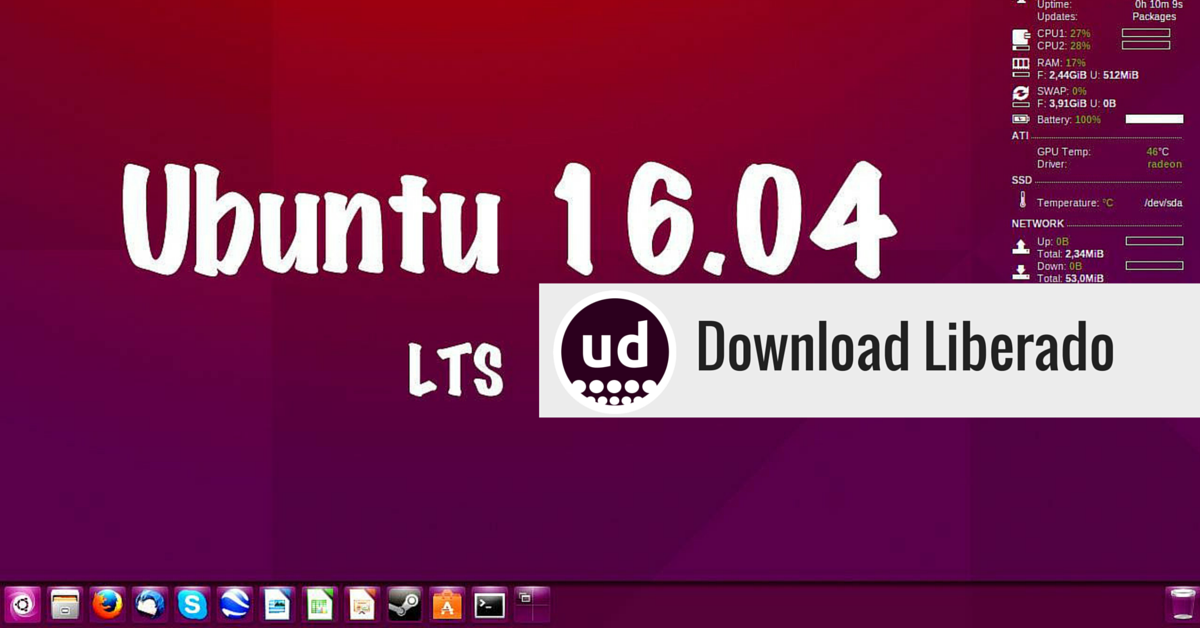Image resolution: width=1200 pixels, height=628 pixels.
Task: Click the Battery 100% bar
Action: (x=1154, y=119)
